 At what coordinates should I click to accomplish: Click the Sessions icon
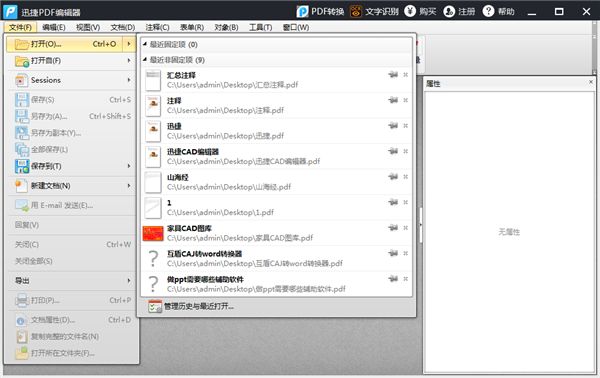pyautogui.click(x=21, y=80)
